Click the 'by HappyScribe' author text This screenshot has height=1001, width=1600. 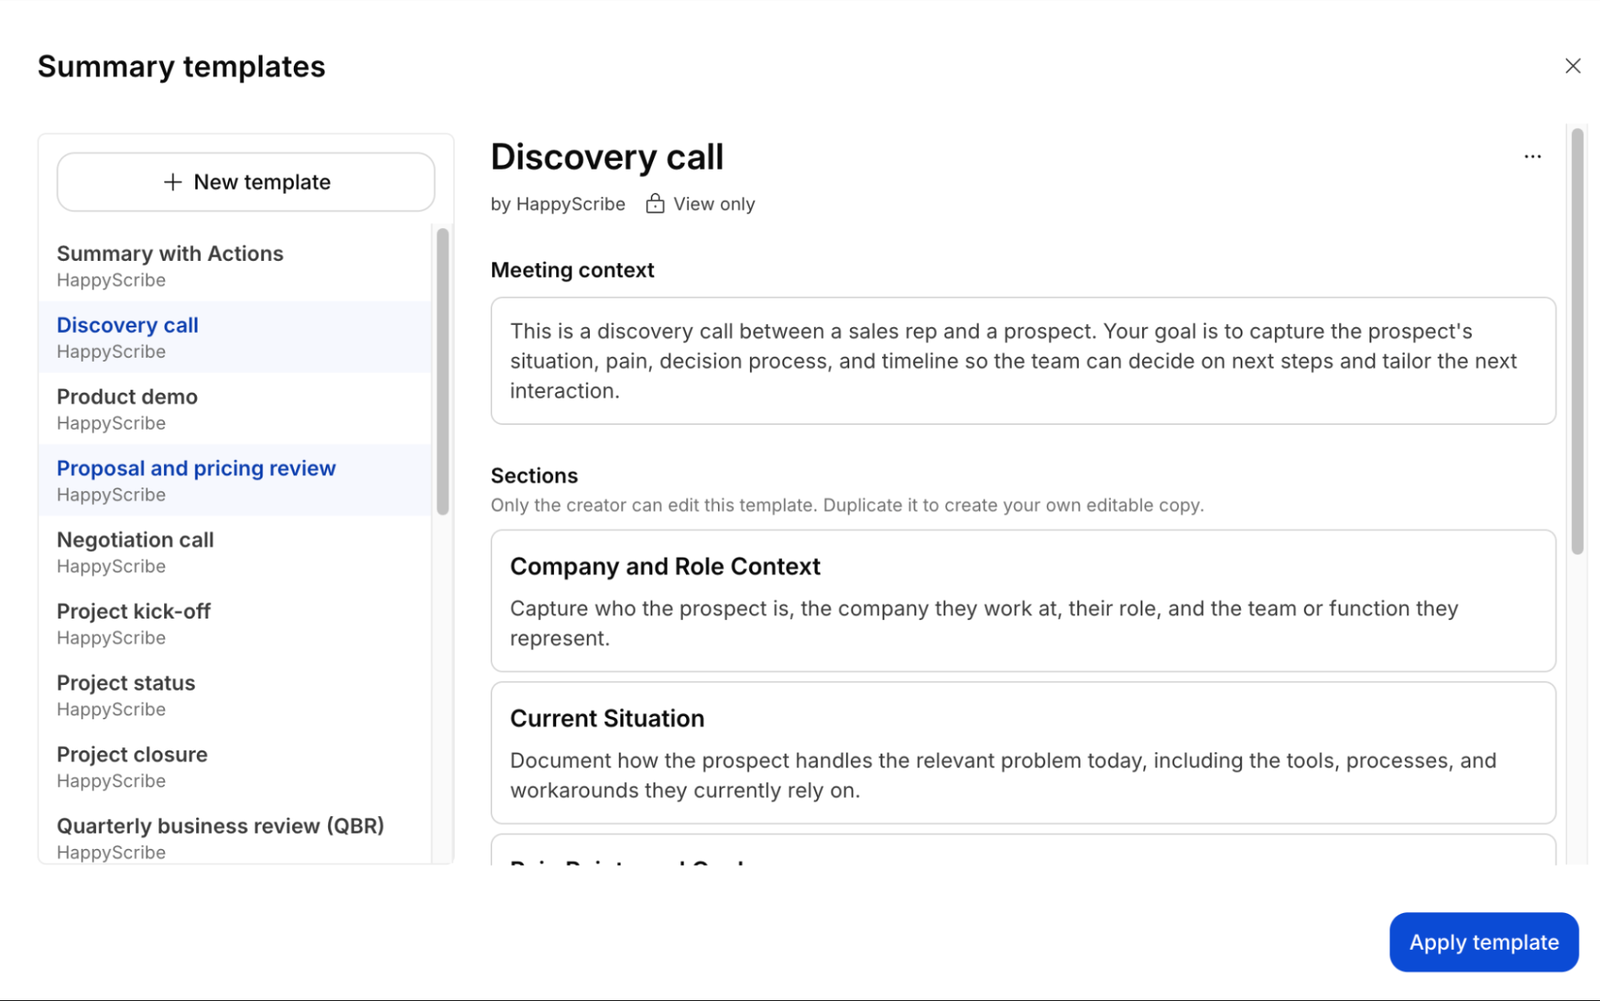[558, 204]
